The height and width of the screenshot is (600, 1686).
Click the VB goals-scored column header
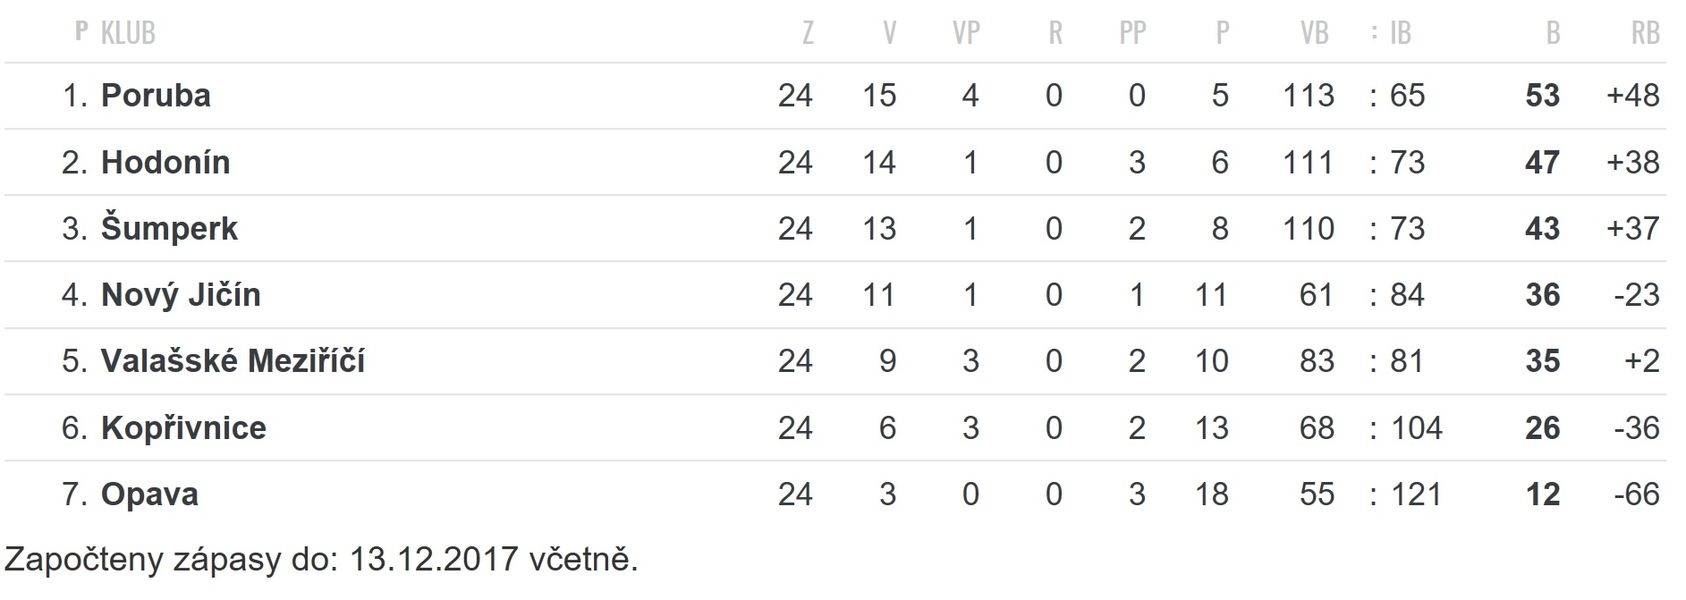[1315, 33]
